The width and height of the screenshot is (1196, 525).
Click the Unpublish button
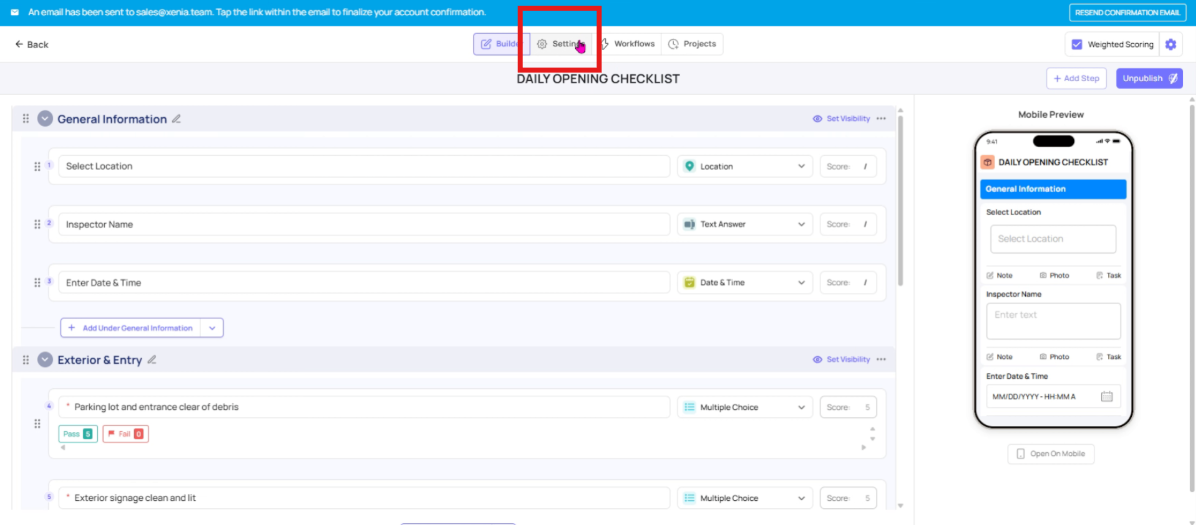click(1148, 78)
